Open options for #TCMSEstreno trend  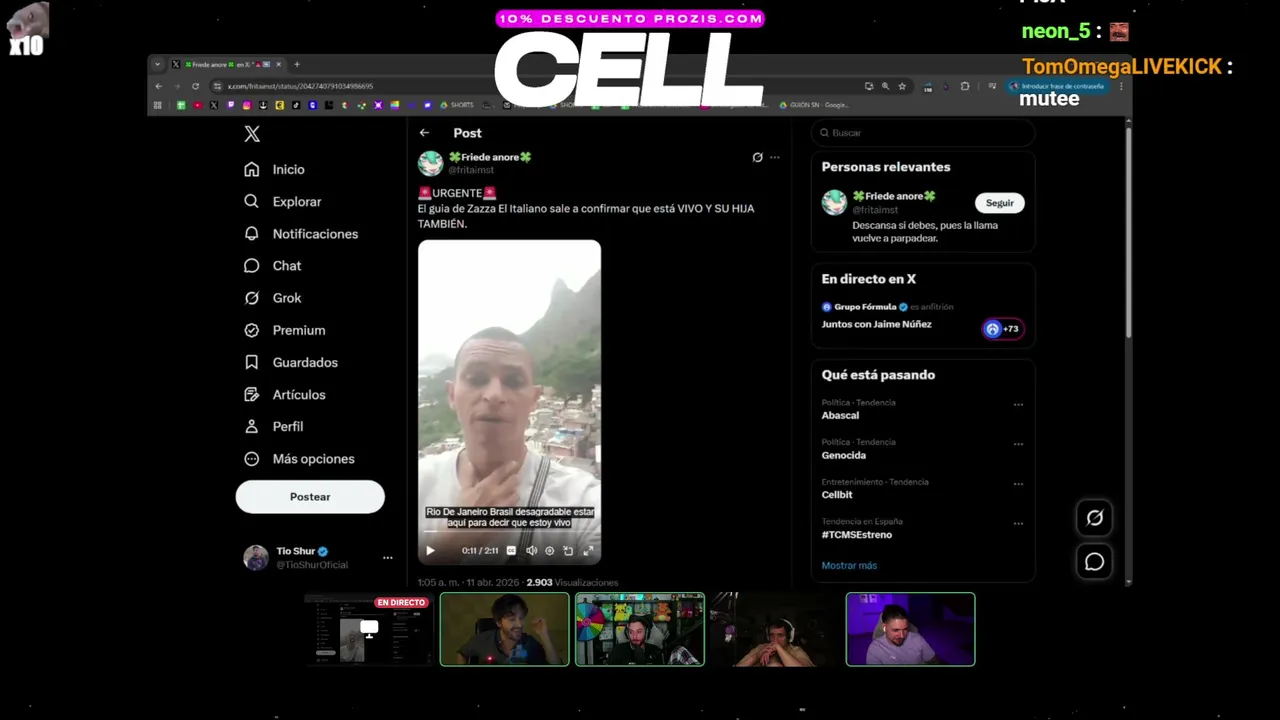click(x=1018, y=523)
